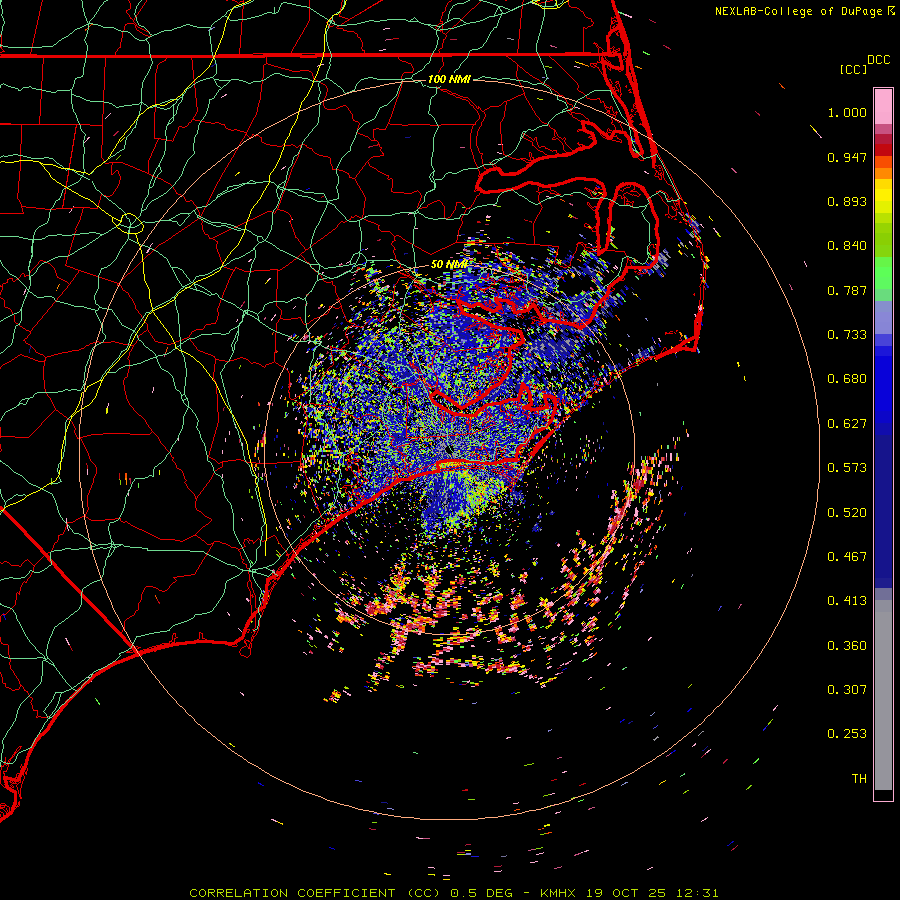Click the 100 NMI range ring label
This screenshot has height=900, width=900.
click(x=449, y=79)
